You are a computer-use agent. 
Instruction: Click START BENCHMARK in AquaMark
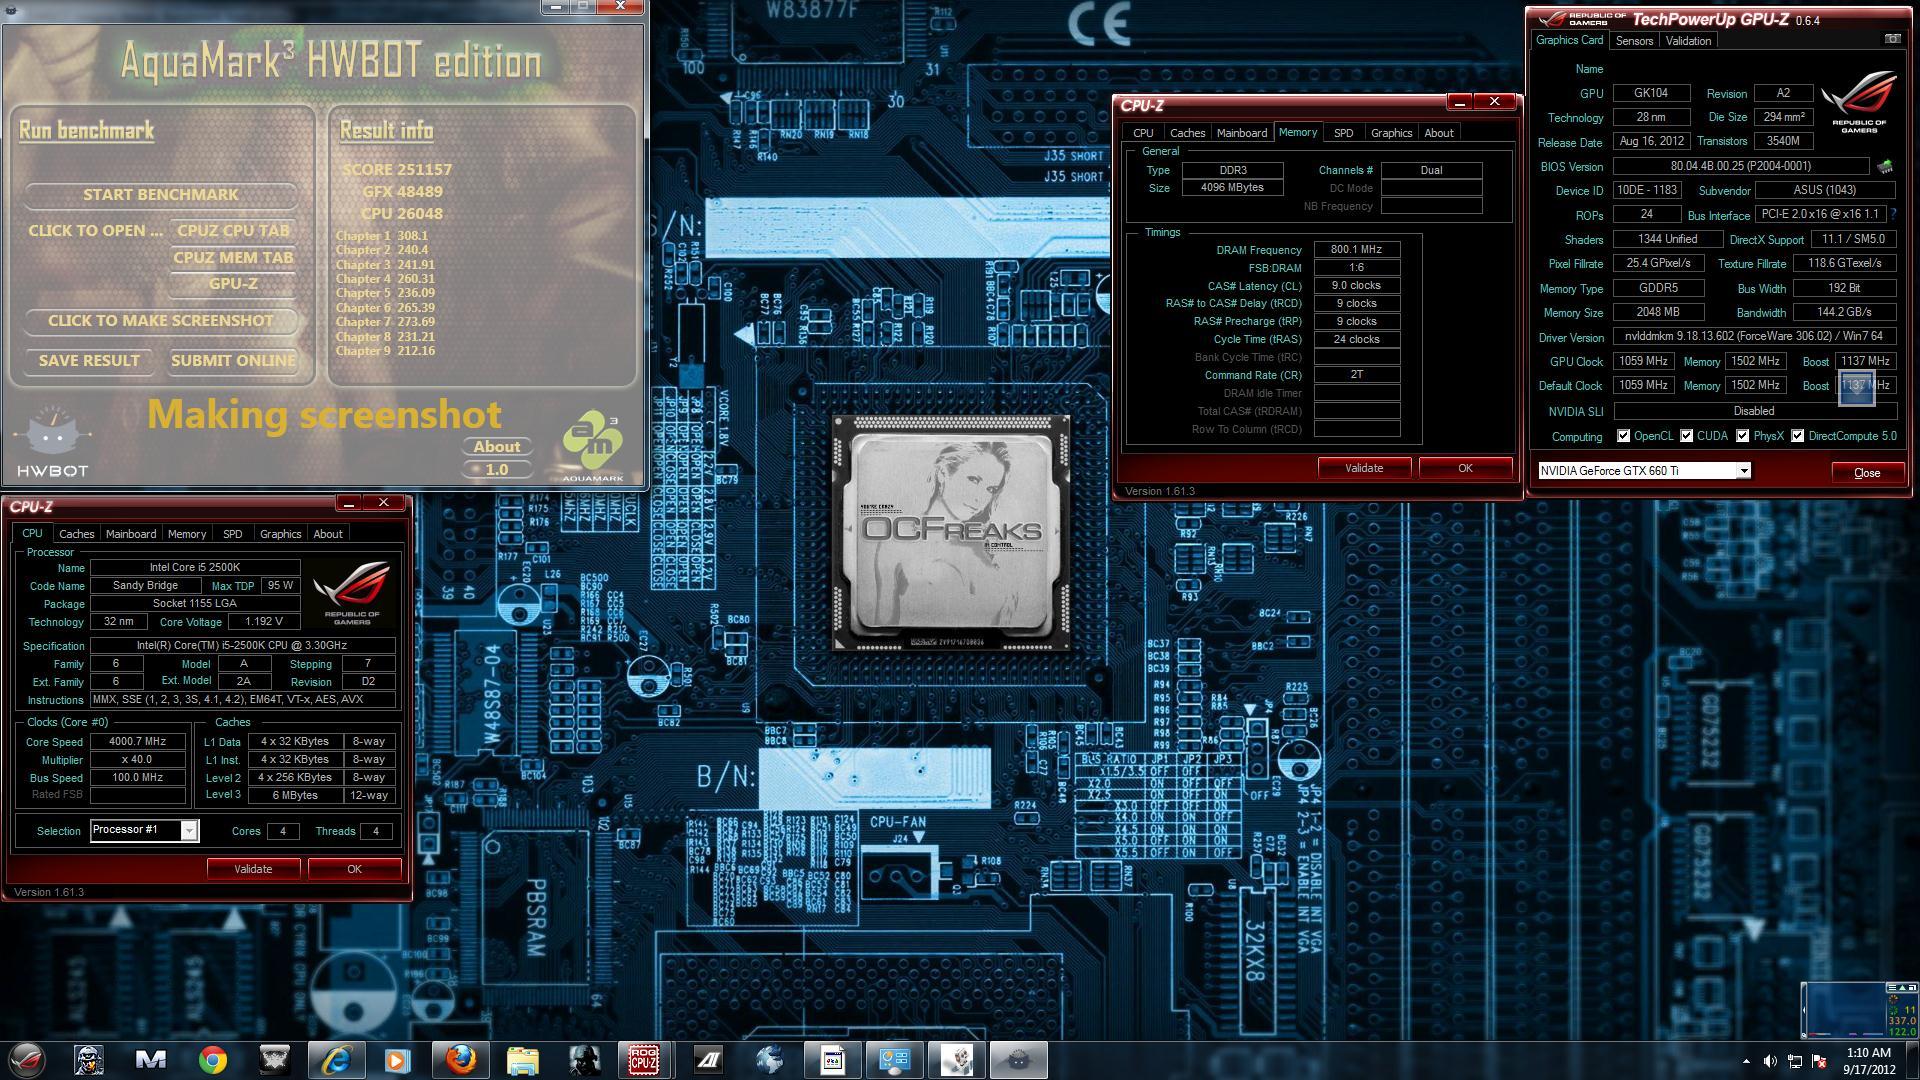pos(160,195)
